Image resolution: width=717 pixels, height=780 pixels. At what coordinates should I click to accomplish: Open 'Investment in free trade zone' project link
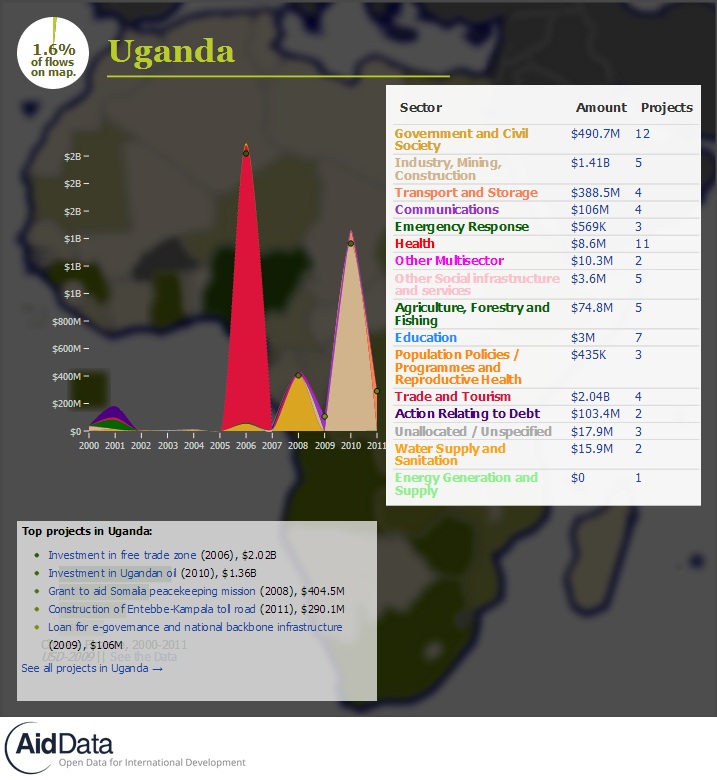[123, 554]
